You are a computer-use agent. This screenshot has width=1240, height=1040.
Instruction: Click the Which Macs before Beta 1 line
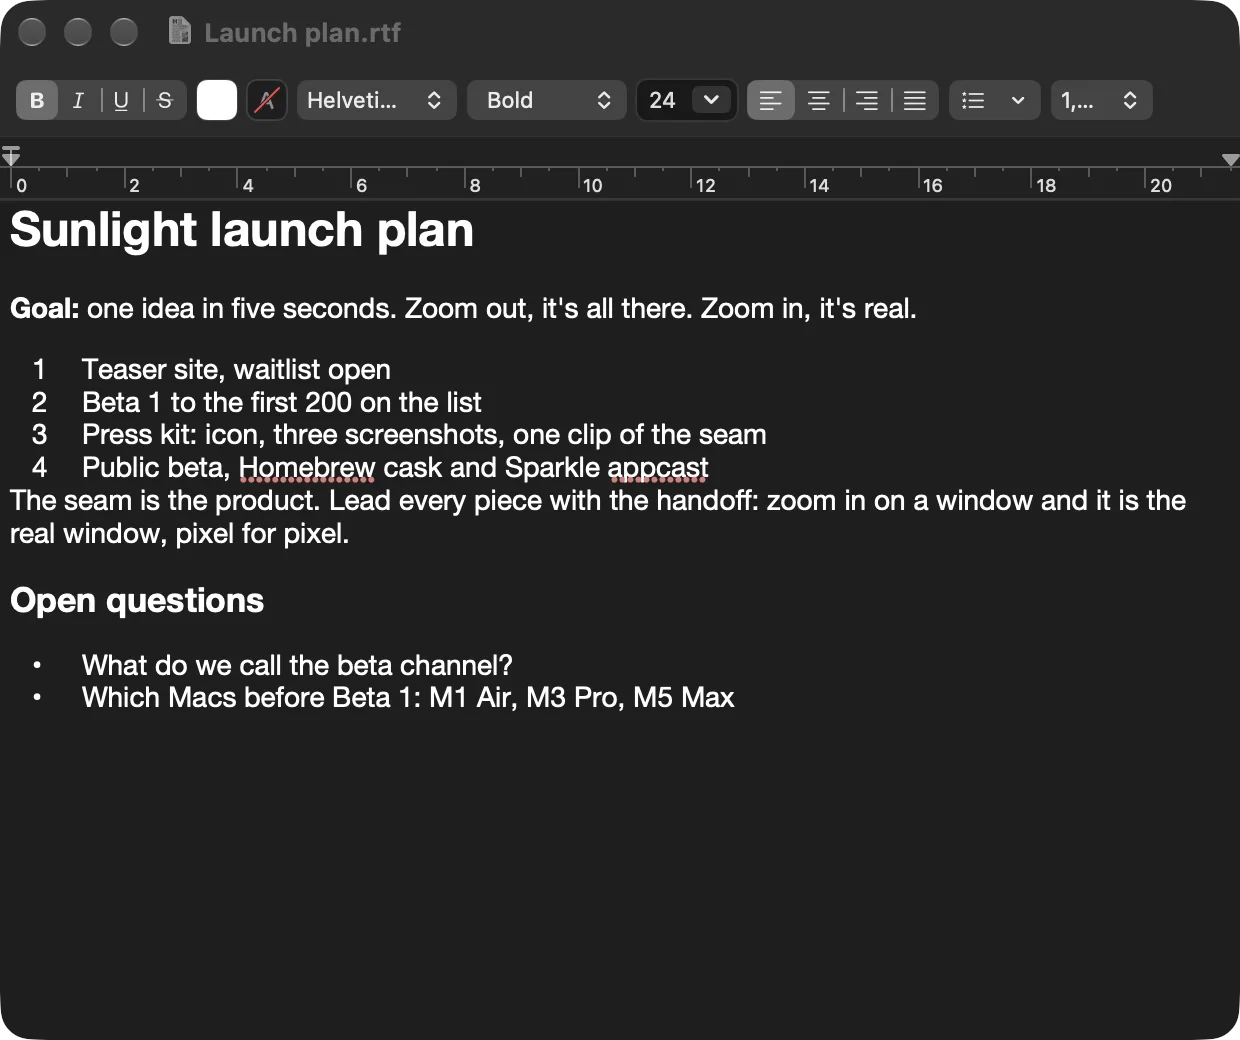coord(408,698)
